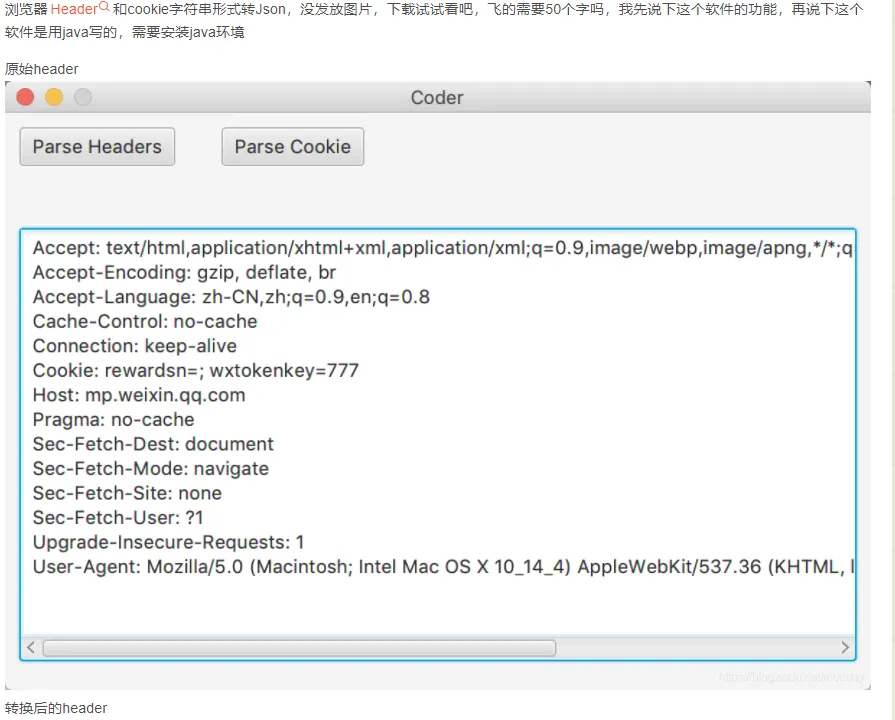Click the 原始header caption text
This screenshot has height=720, width=895.
[42, 69]
